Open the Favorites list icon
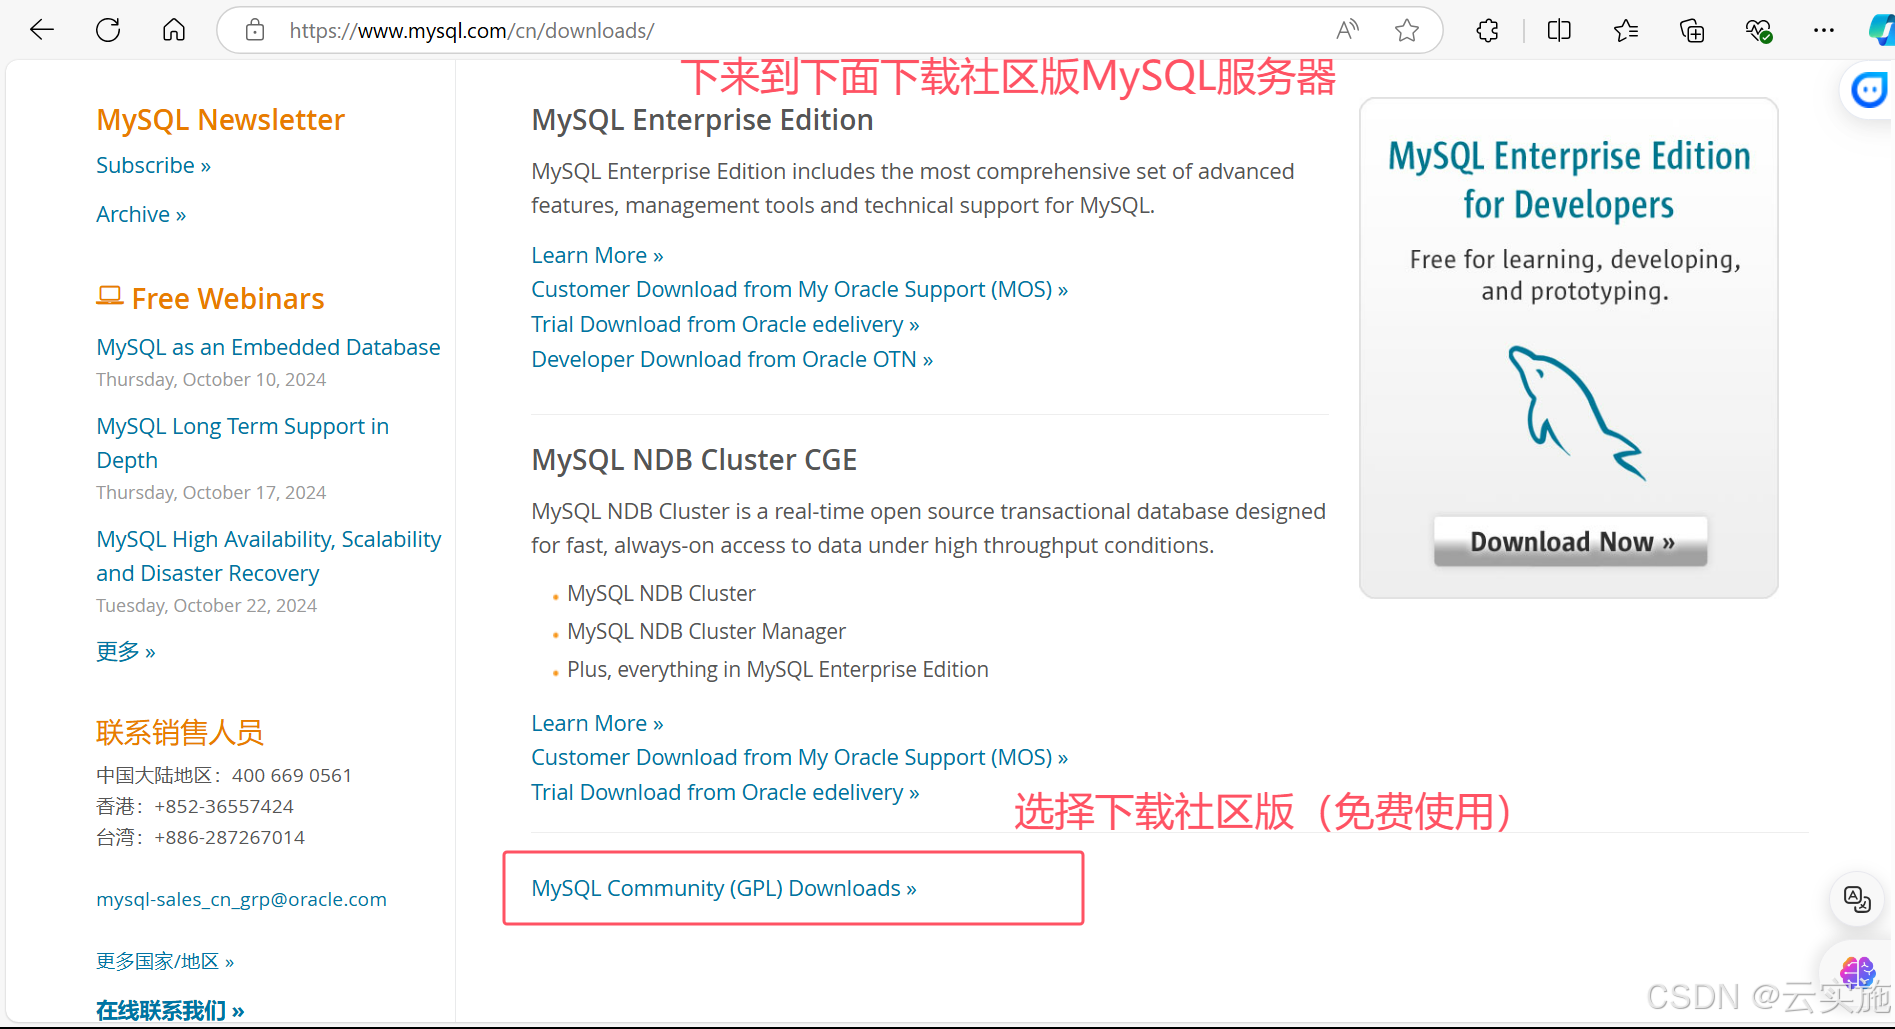Image resolution: width=1895 pixels, height=1029 pixels. tap(1626, 31)
